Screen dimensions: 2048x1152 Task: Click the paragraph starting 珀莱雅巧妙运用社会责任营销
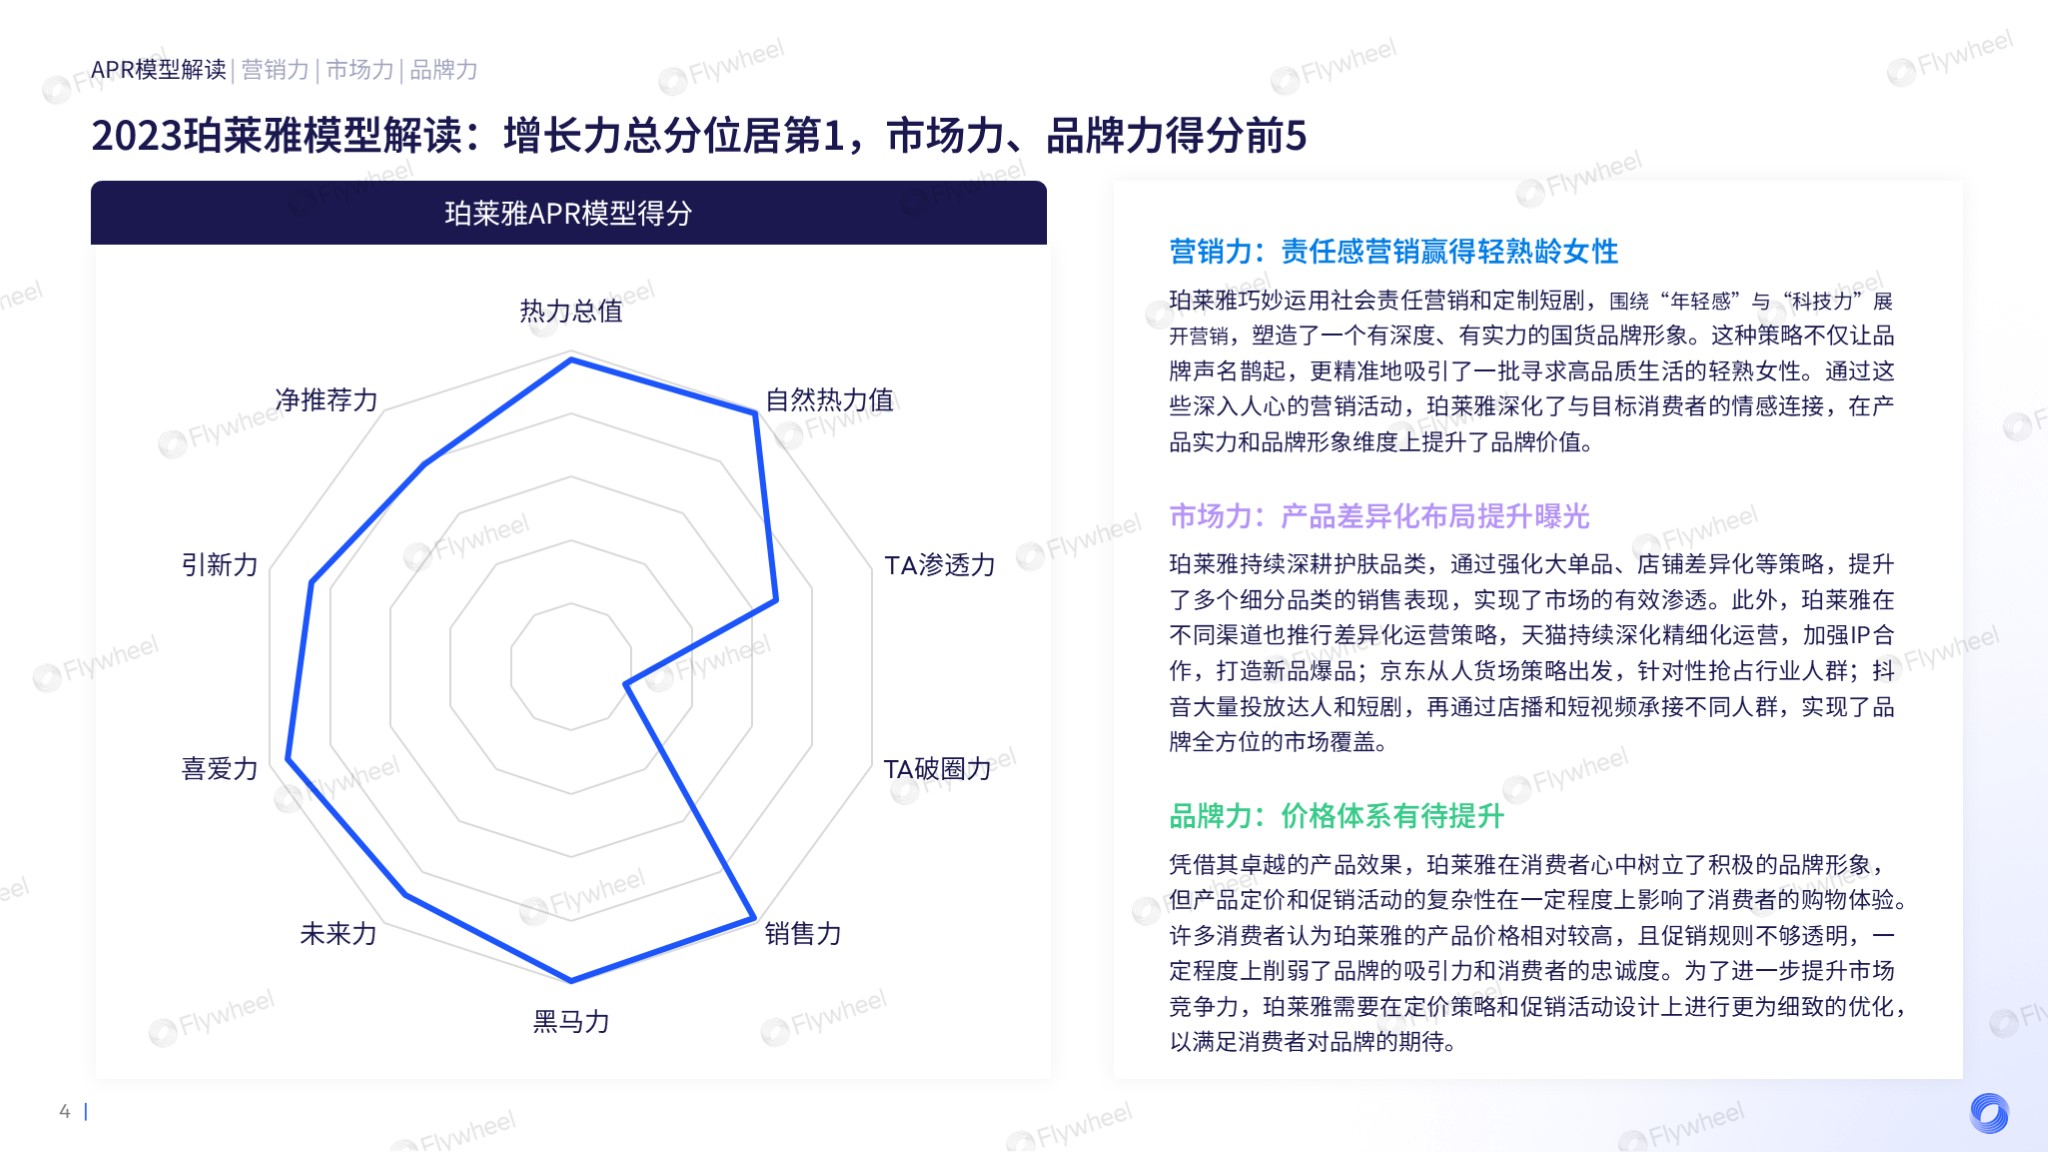[1532, 371]
